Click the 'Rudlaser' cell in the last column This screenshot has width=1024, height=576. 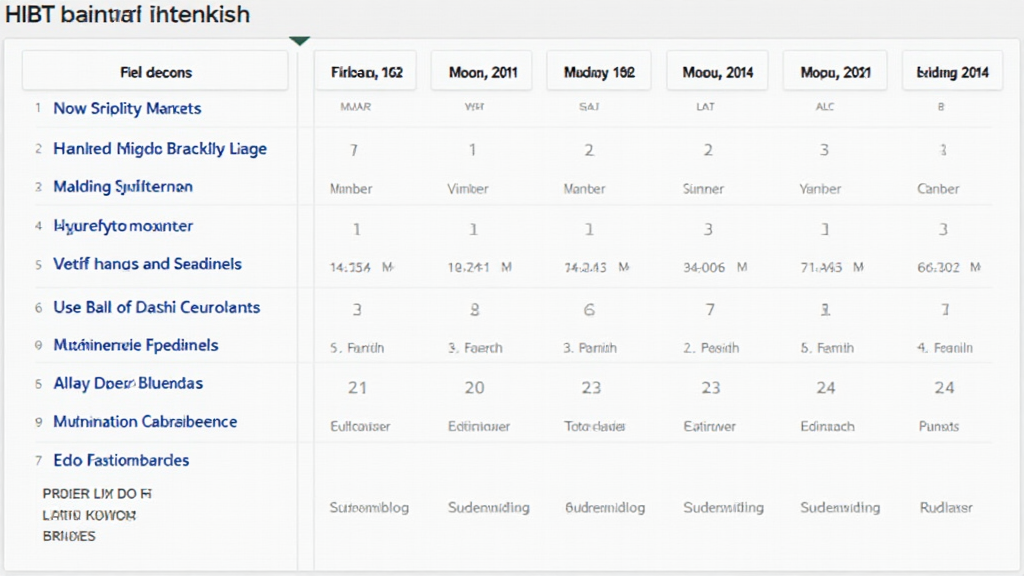point(945,507)
